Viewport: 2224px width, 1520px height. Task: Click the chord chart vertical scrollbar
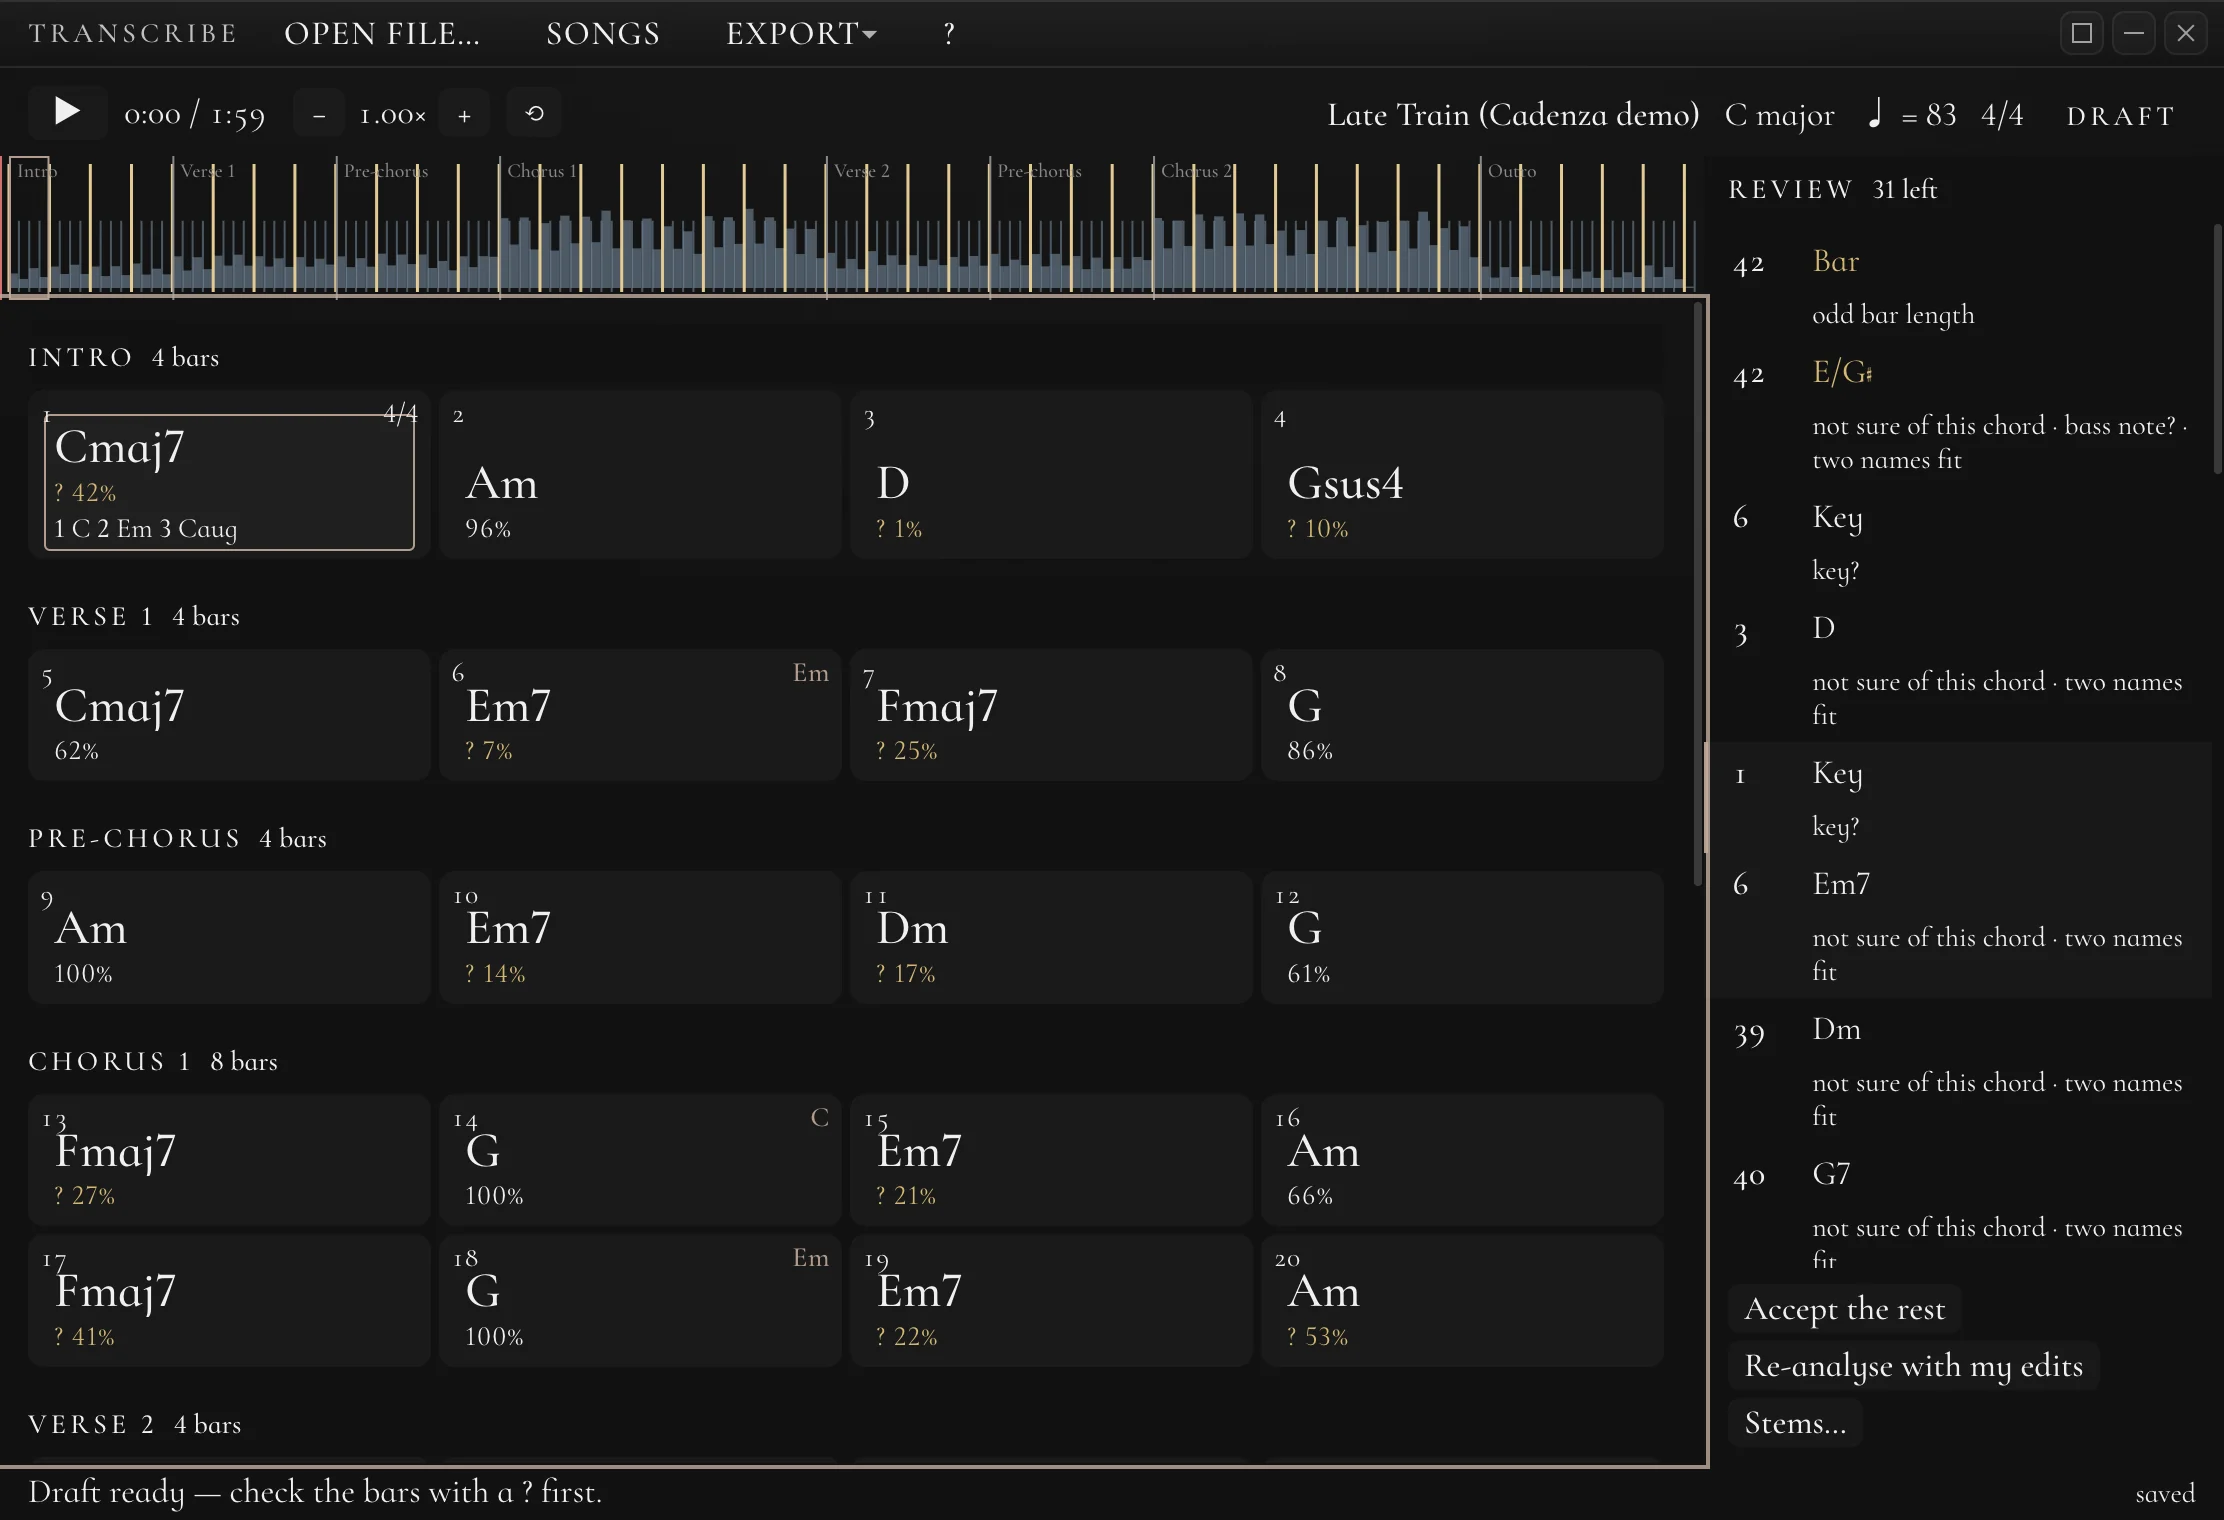tap(1697, 595)
